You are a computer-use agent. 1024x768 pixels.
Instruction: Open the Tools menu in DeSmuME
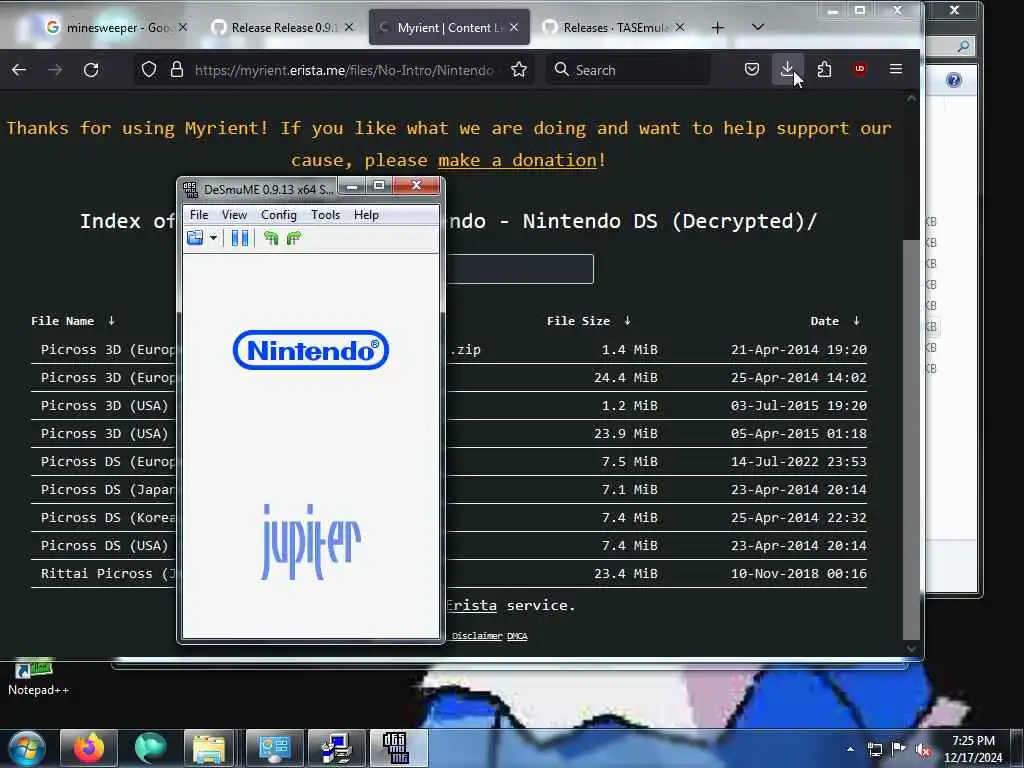pos(325,215)
